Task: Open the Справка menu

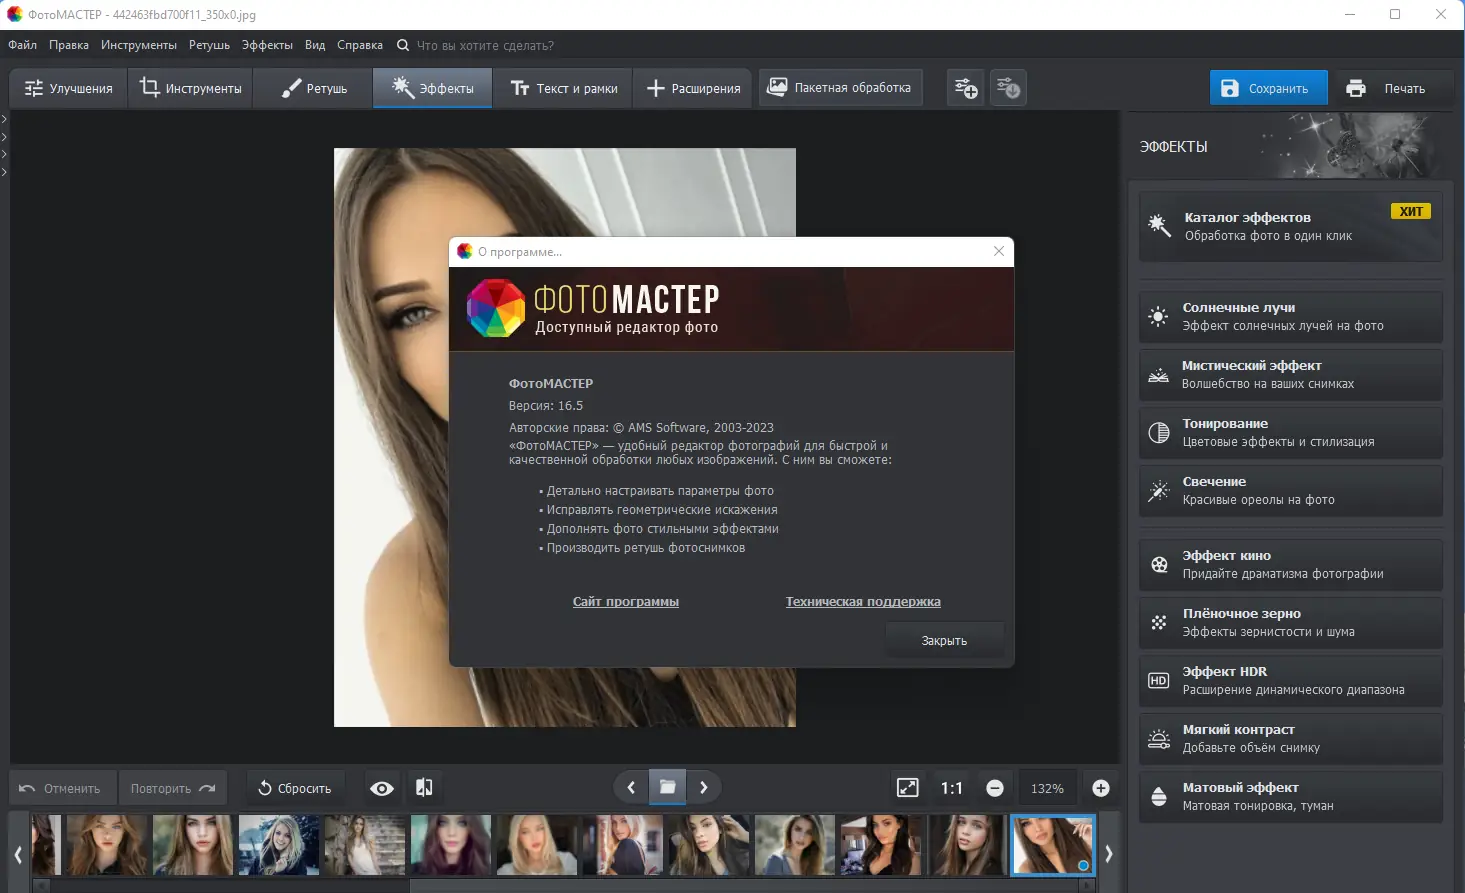Action: [360, 45]
